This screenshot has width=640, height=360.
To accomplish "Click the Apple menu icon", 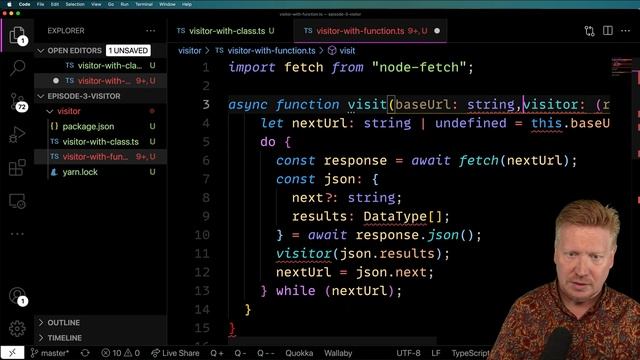I will pyautogui.click(x=9, y=4).
